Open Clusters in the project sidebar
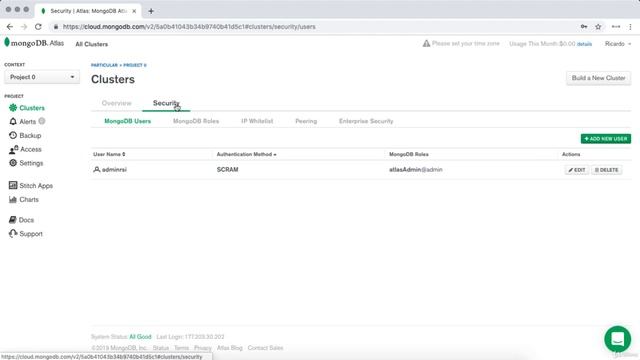Viewport: 640px width, 360px height. (27, 108)
